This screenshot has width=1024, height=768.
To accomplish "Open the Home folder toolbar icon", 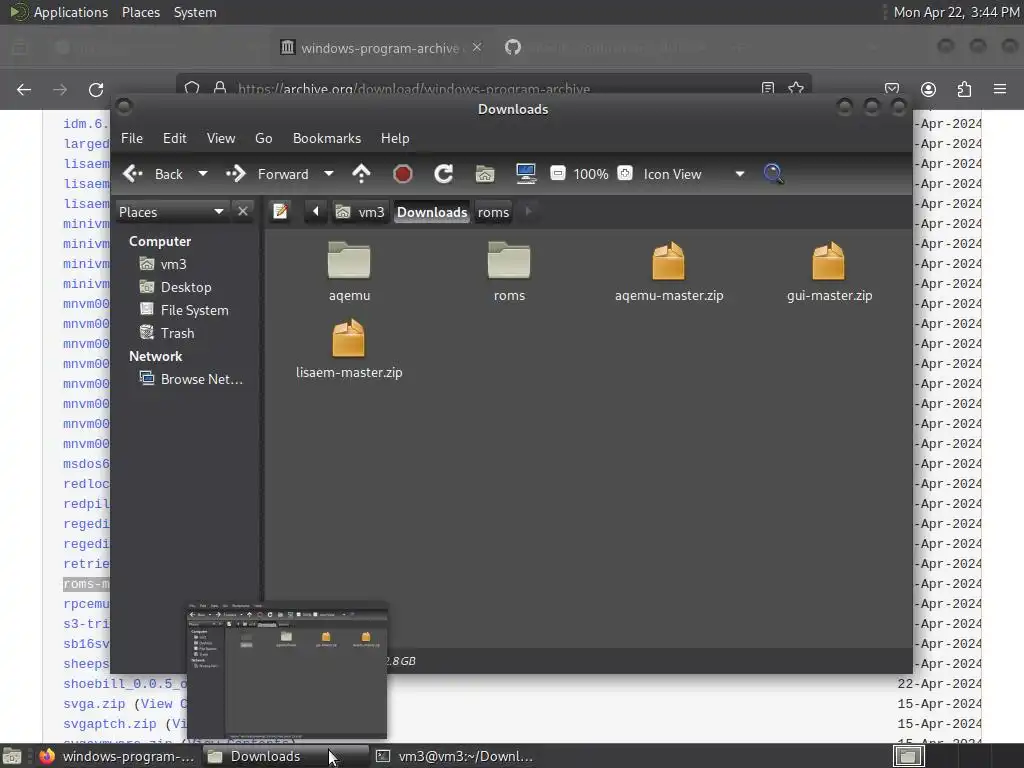I will pyautogui.click(x=485, y=174).
